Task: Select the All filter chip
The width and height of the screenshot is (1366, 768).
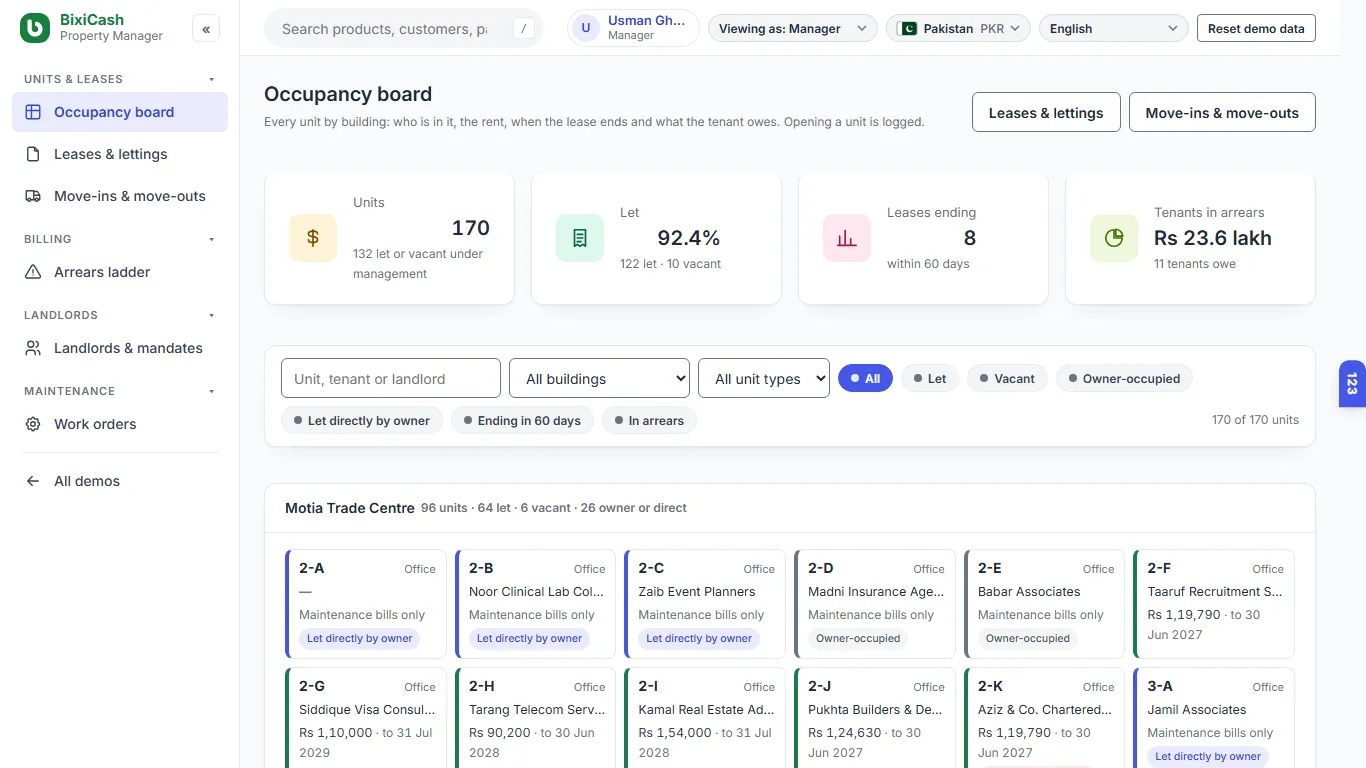Action: click(865, 378)
